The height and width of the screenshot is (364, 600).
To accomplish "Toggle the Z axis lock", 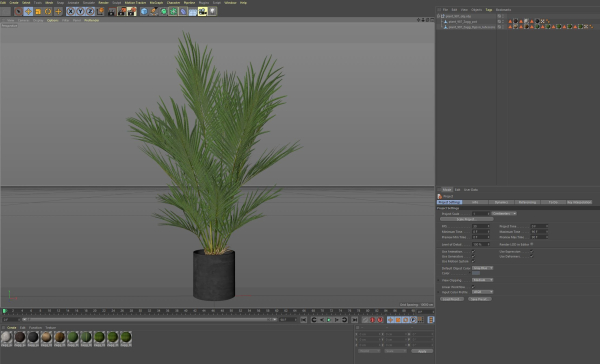I will tap(90, 11).
